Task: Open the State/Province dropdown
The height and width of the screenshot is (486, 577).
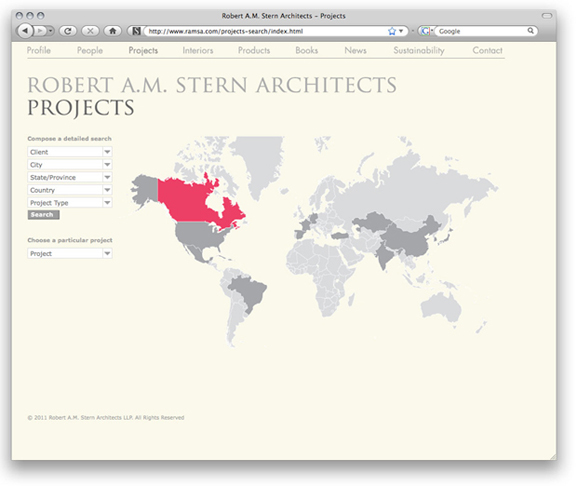Action: coord(70,177)
